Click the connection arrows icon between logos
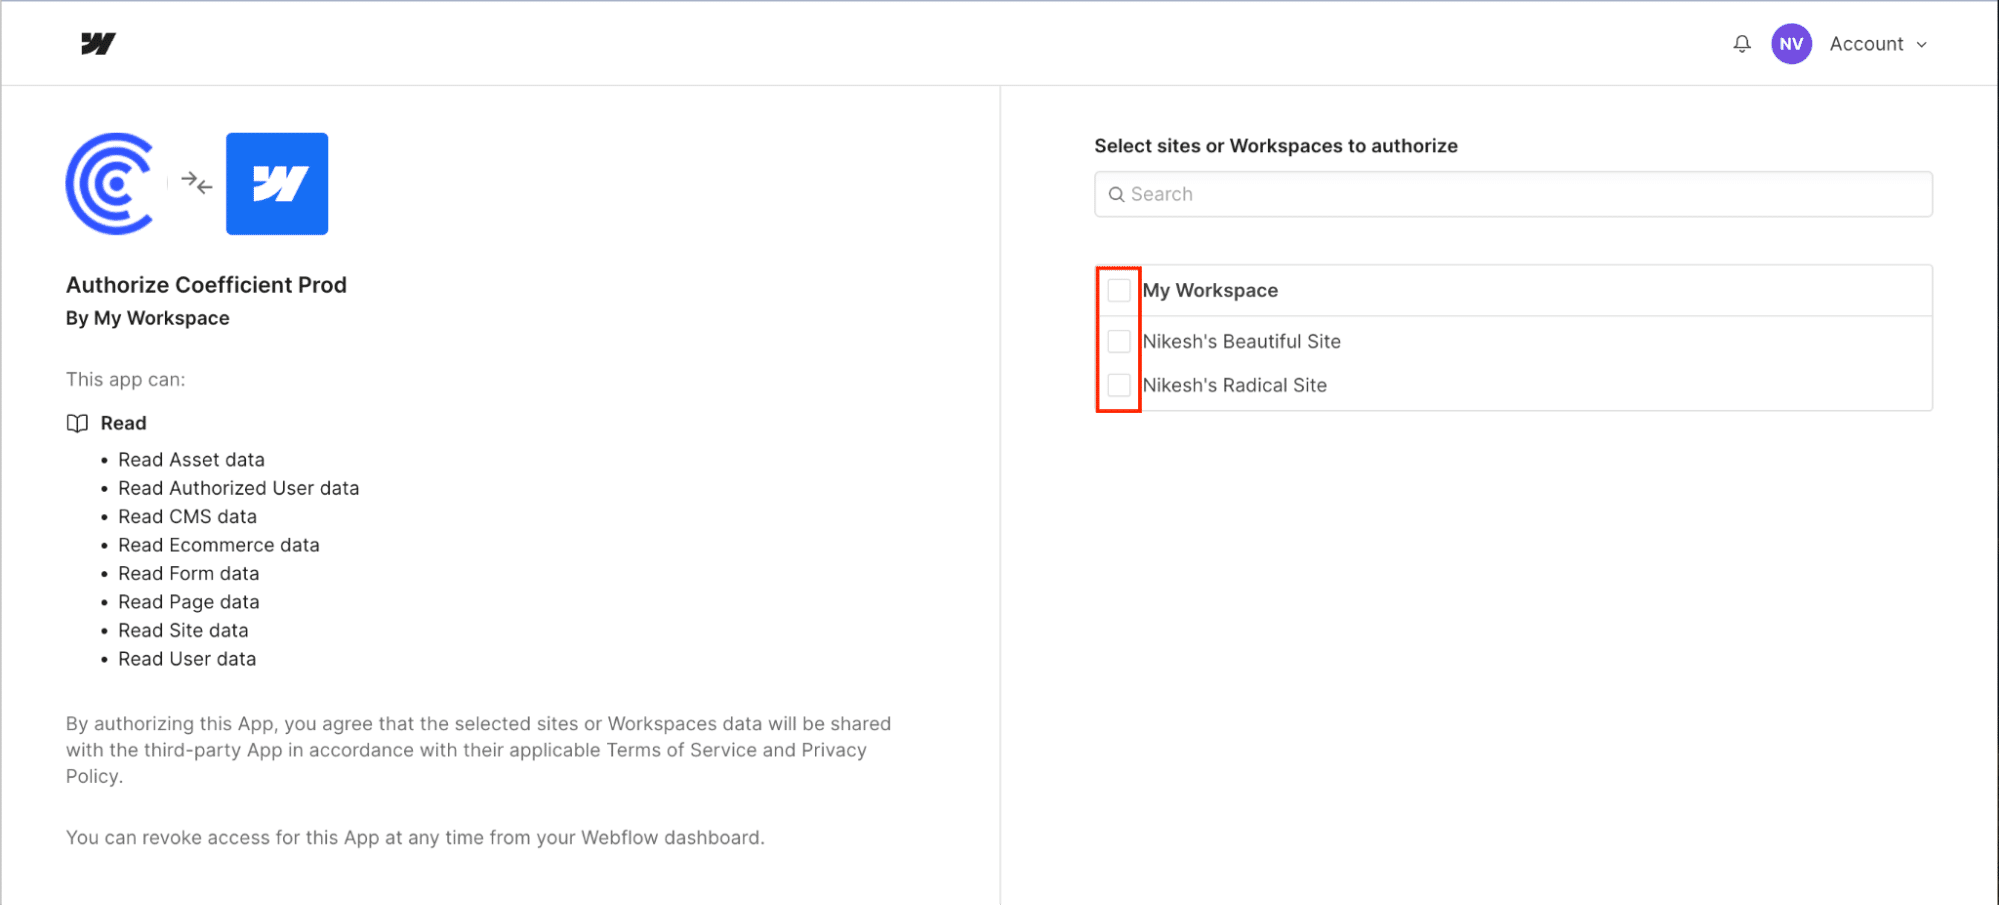This screenshot has height=905, width=1999. click(196, 183)
